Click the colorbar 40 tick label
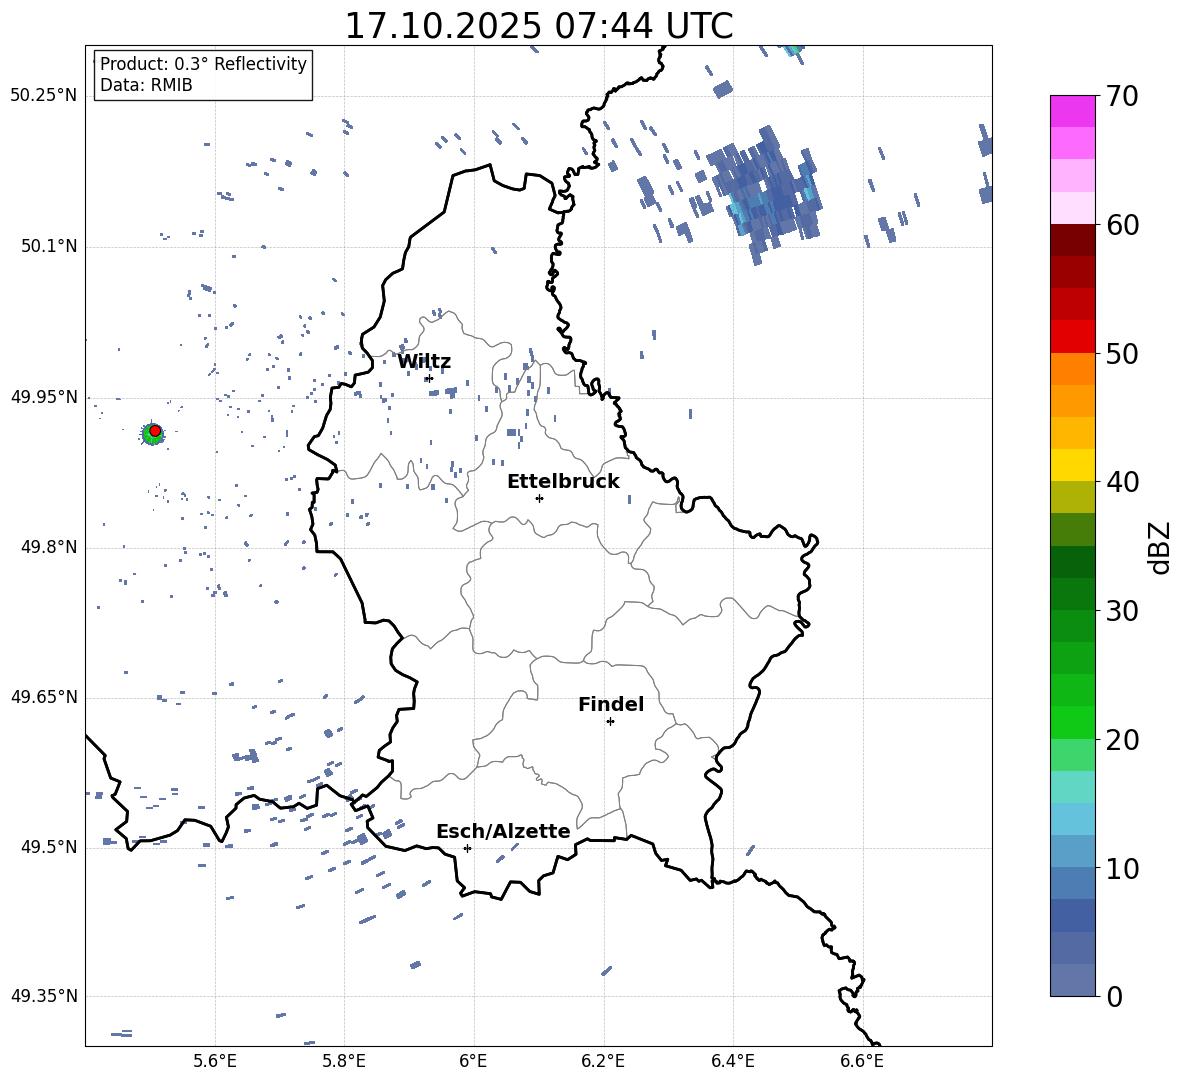 1122,482
